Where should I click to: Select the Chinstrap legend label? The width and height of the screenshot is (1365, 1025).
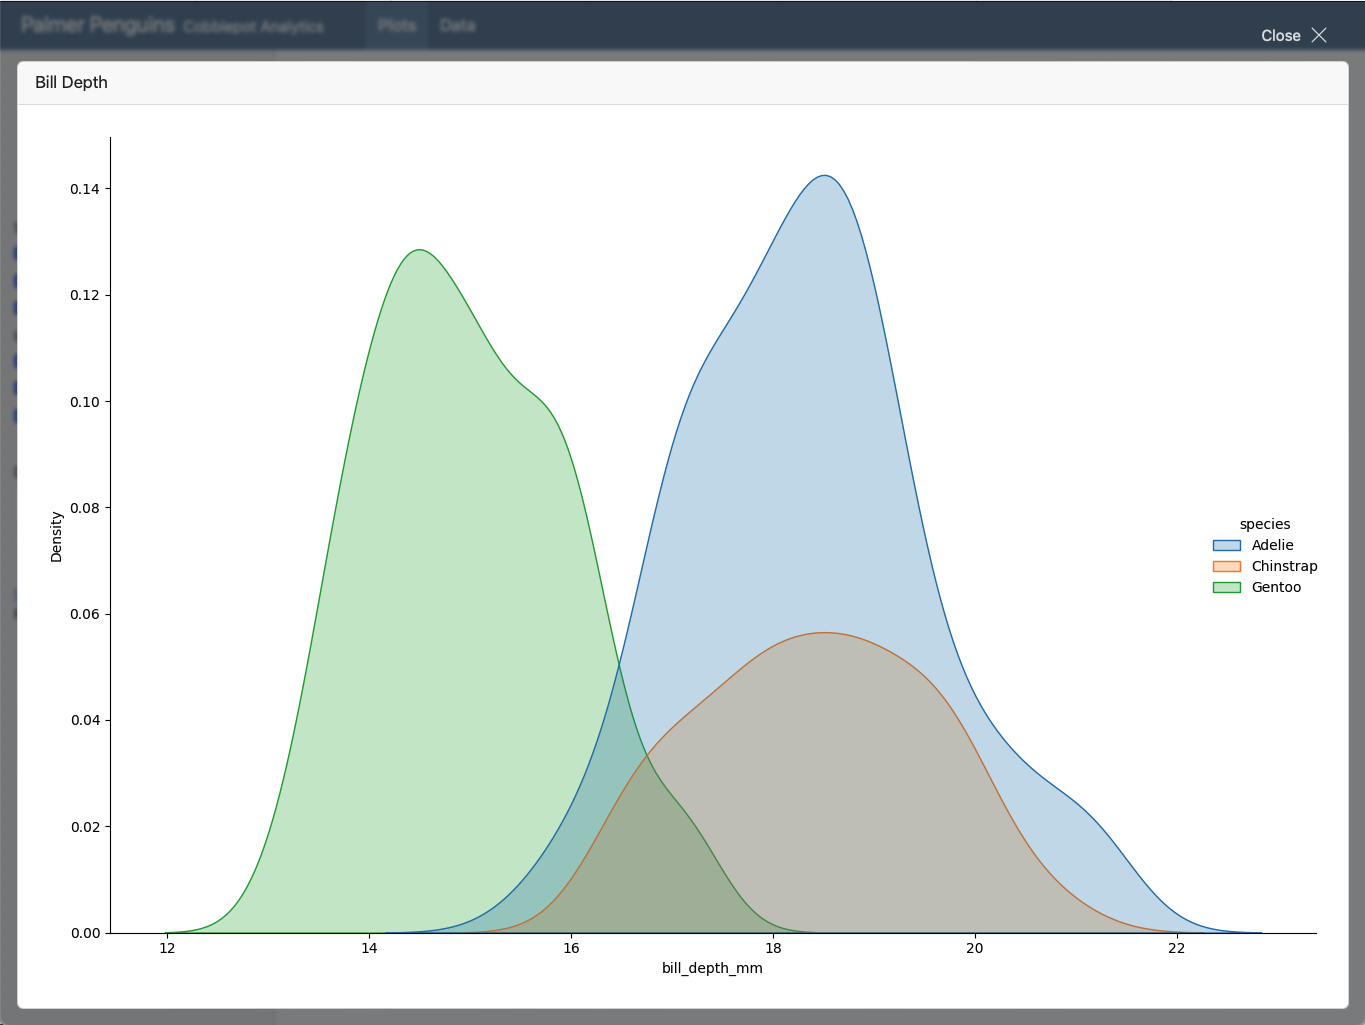tap(1284, 566)
